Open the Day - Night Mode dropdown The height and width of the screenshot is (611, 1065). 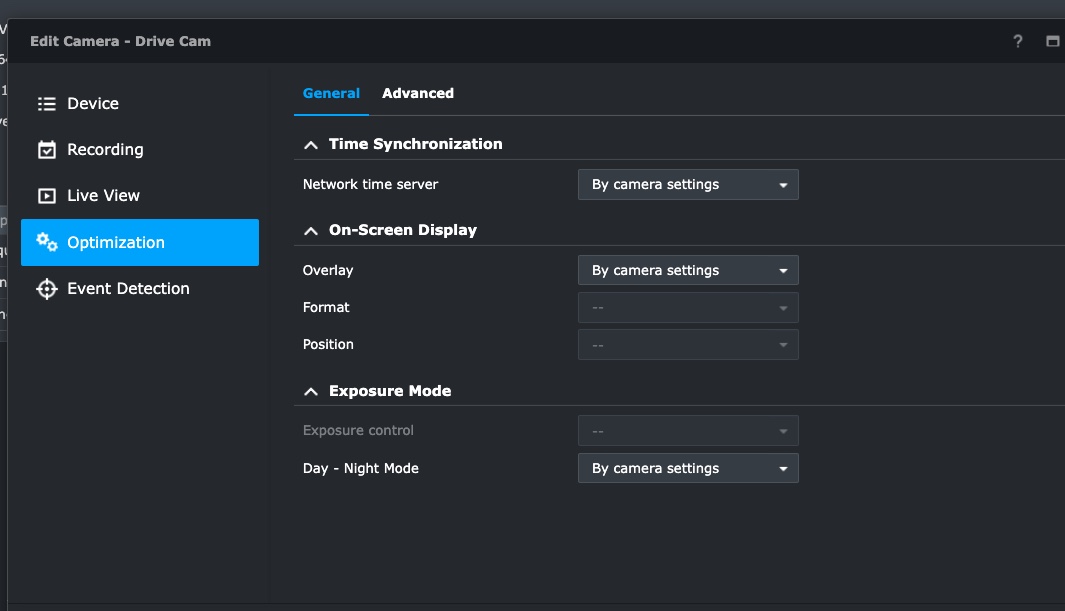pyautogui.click(x=687, y=468)
